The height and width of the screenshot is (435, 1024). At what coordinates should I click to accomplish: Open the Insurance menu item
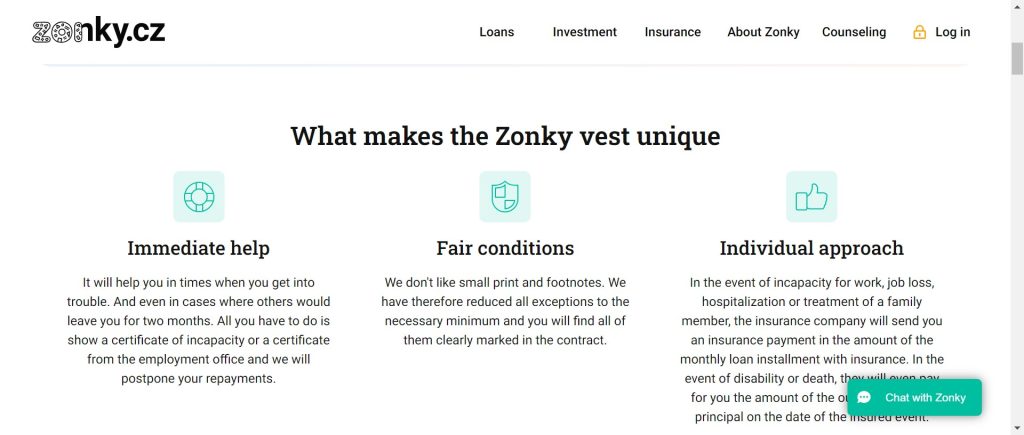tap(672, 32)
